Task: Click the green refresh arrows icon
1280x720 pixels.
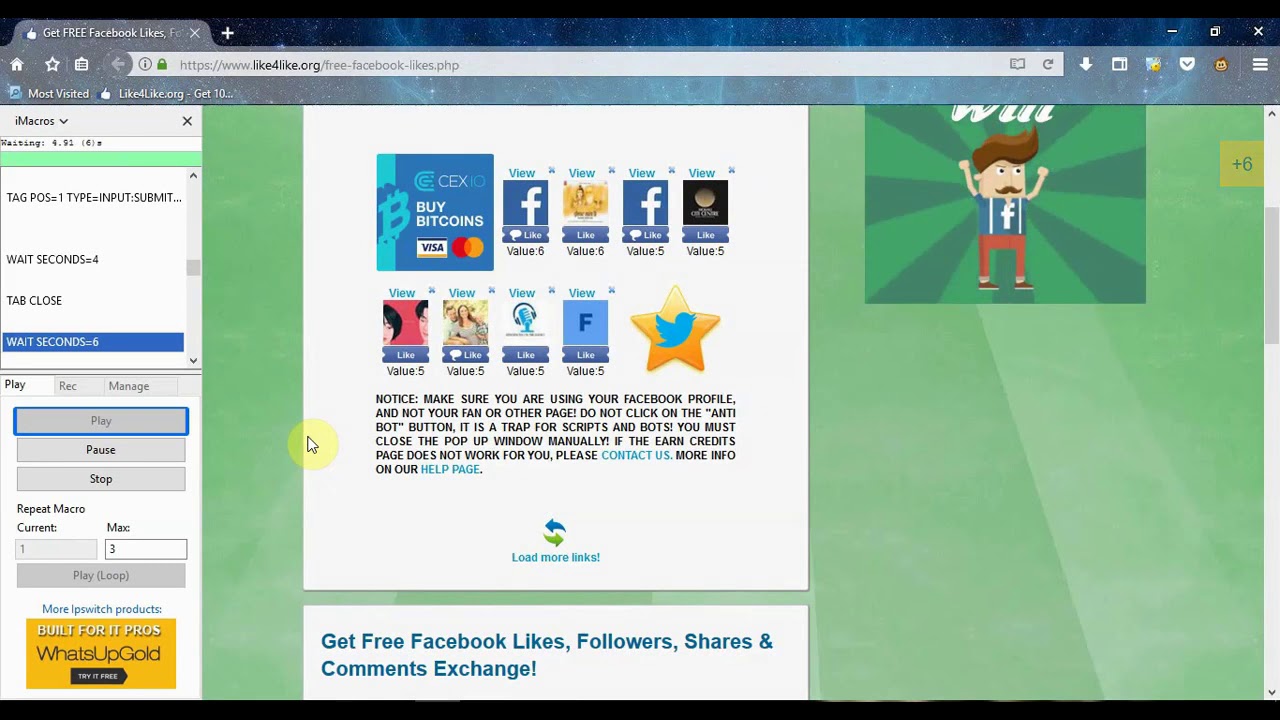Action: click(555, 532)
